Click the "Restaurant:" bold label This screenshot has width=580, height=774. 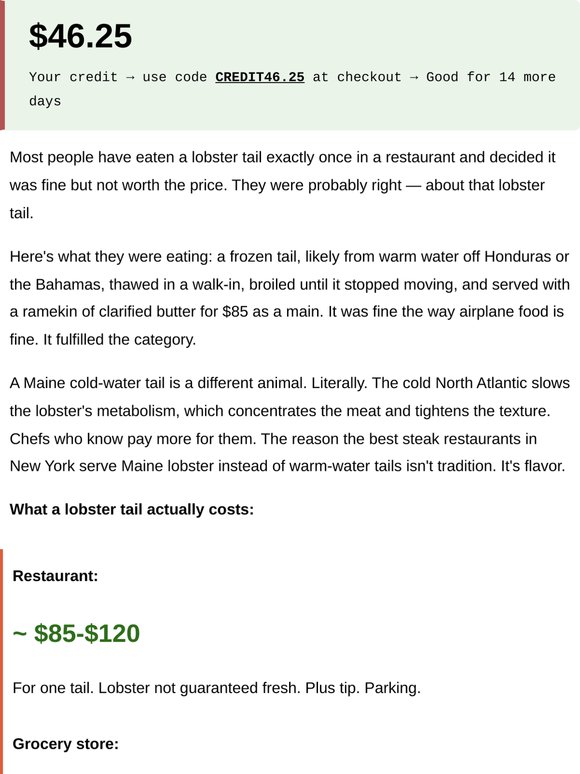click(x=55, y=576)
